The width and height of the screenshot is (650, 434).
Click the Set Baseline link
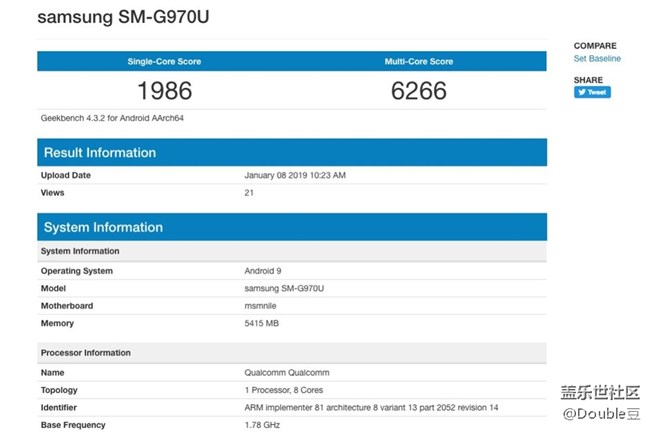tap(597, 58)
